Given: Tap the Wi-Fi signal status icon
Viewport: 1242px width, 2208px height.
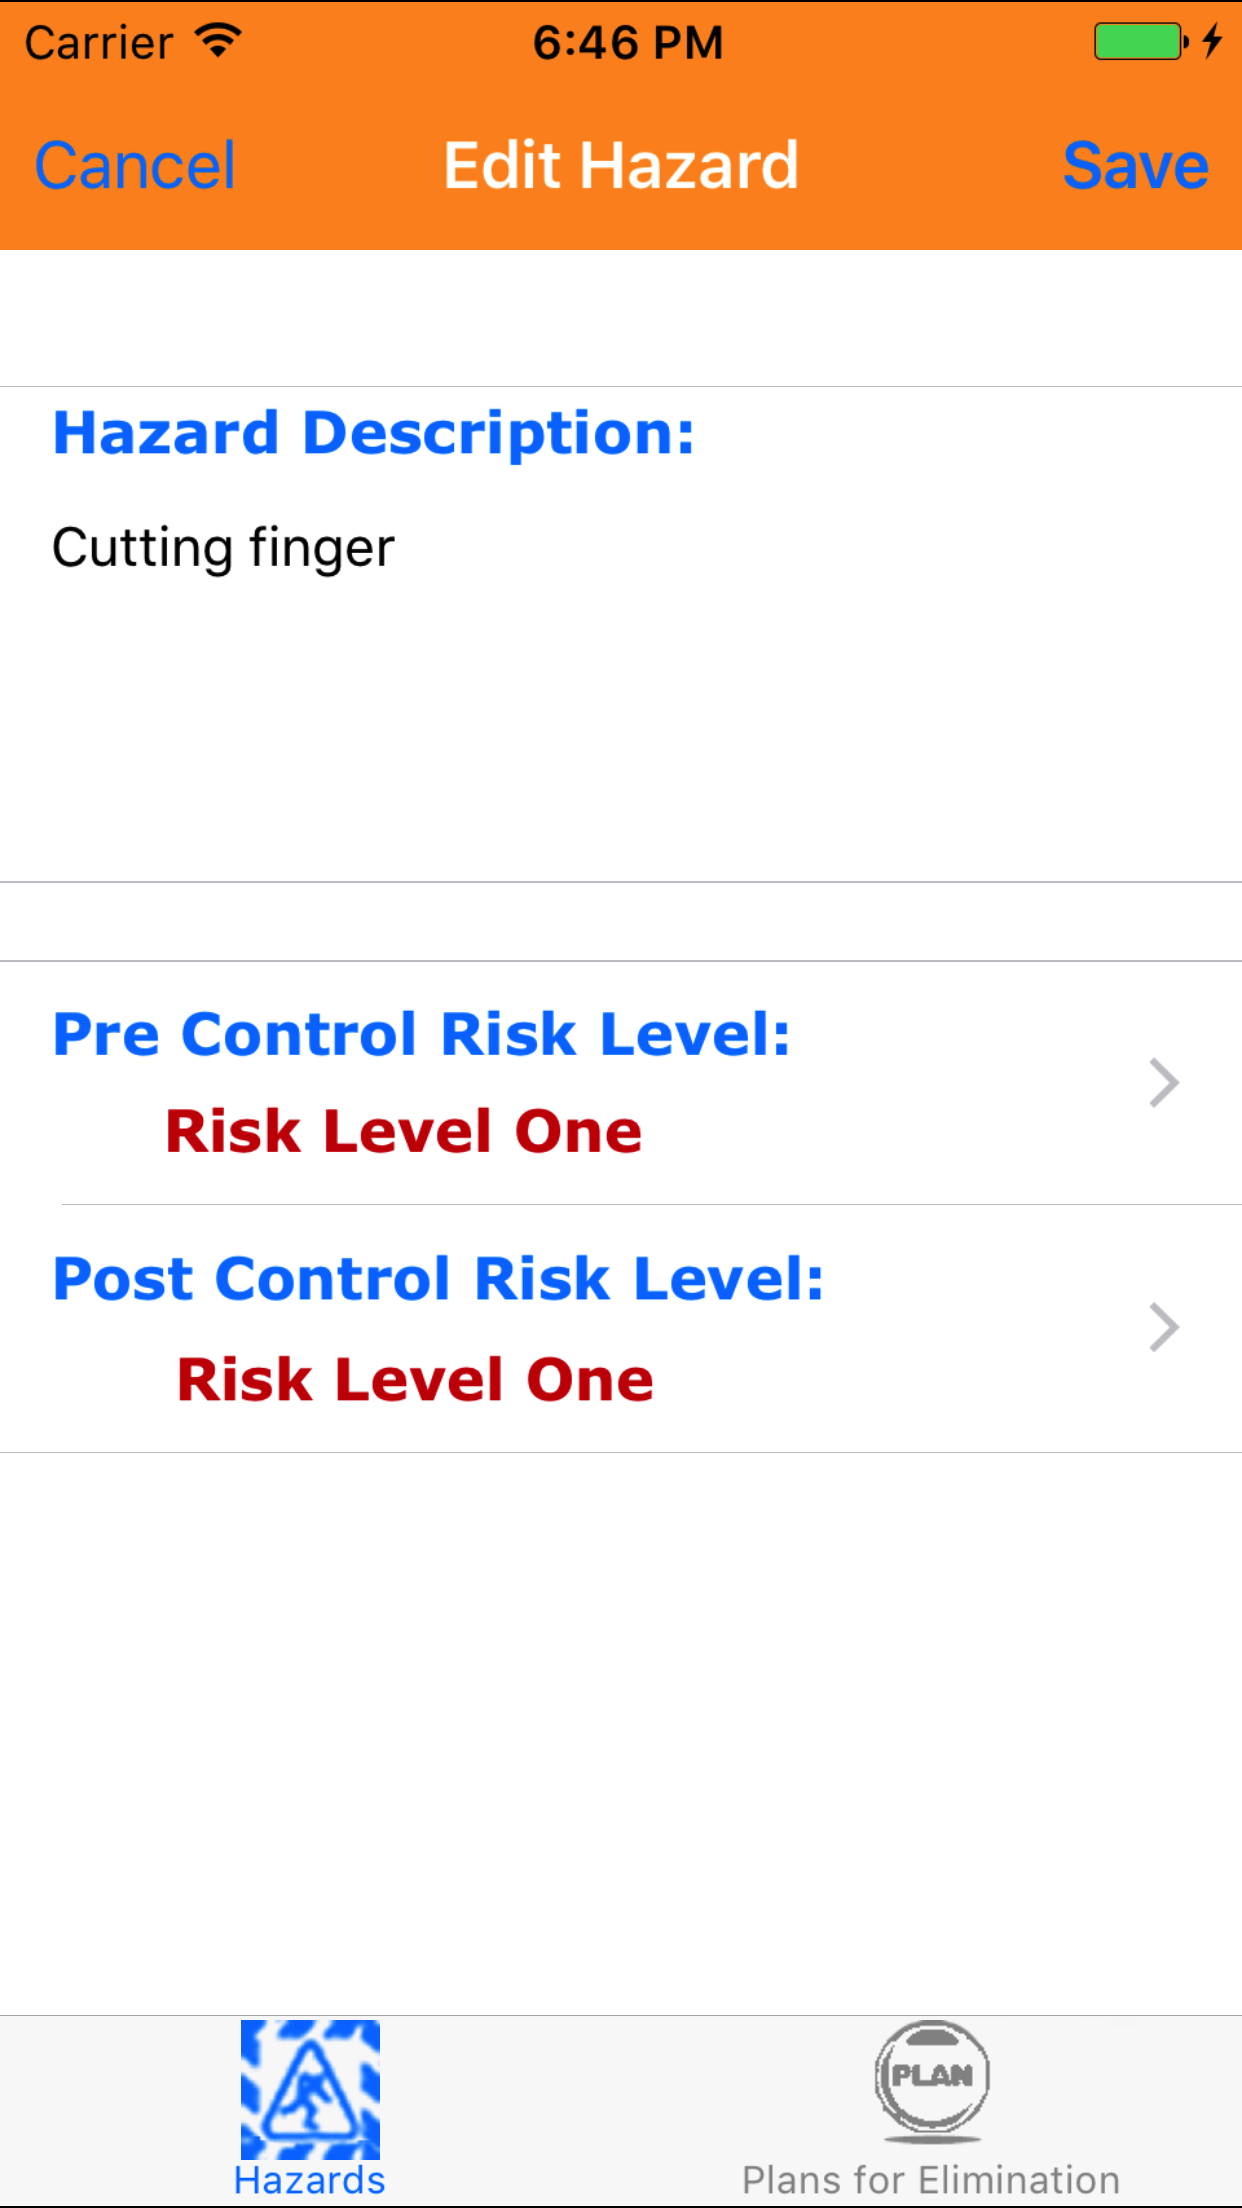Looking at the screenshot, I should click(218, 41).
